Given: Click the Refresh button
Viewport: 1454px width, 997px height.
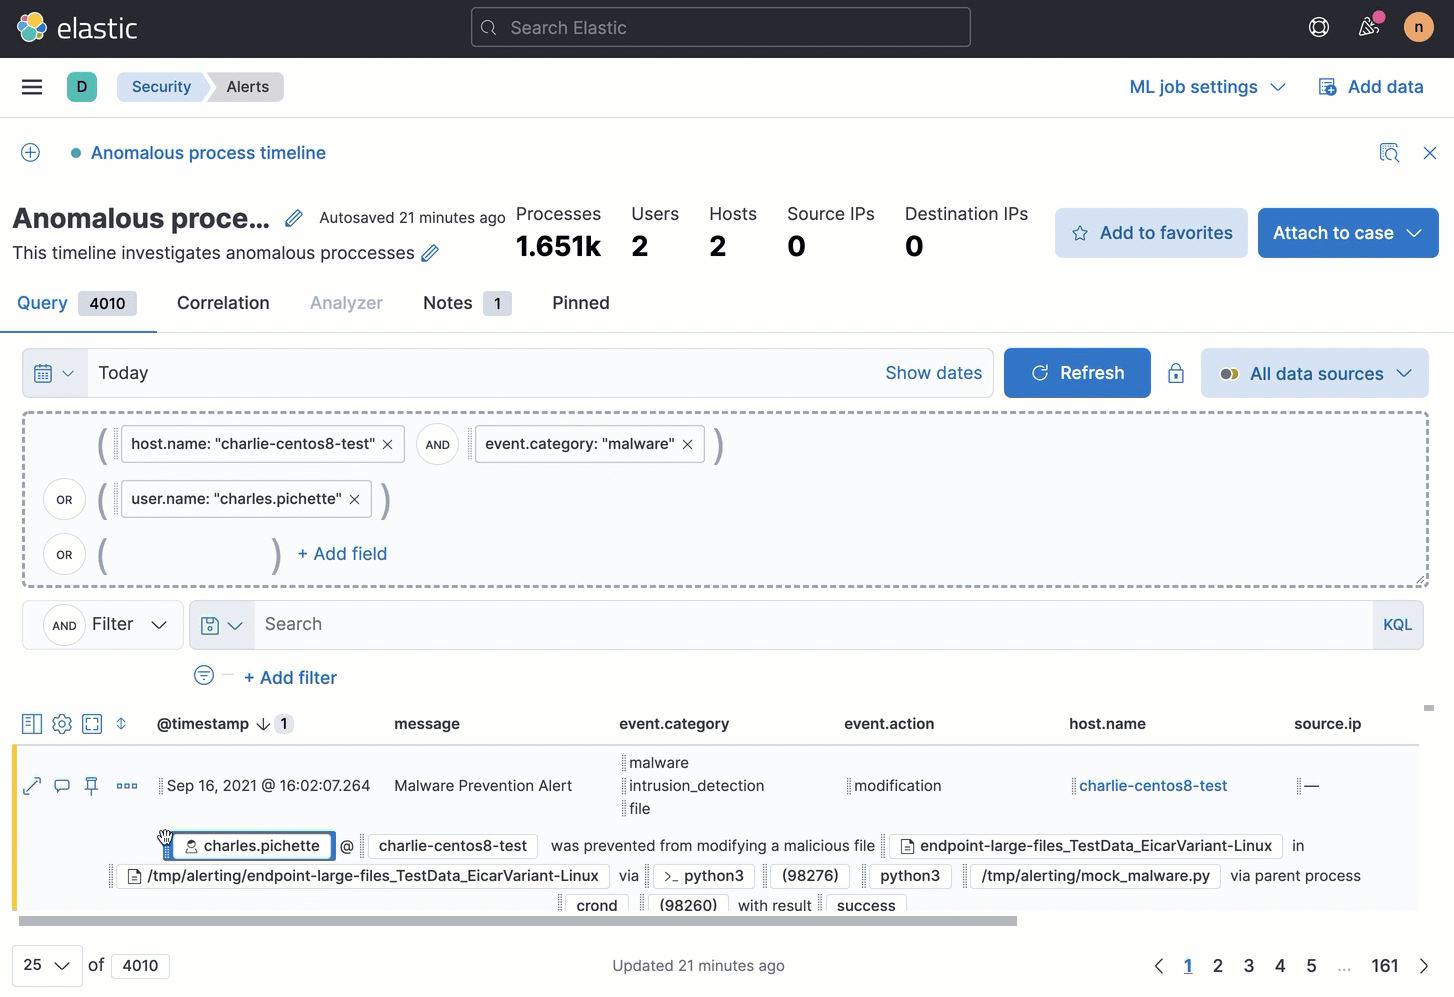Looking at the screenshot, I should coord(1077,372).
